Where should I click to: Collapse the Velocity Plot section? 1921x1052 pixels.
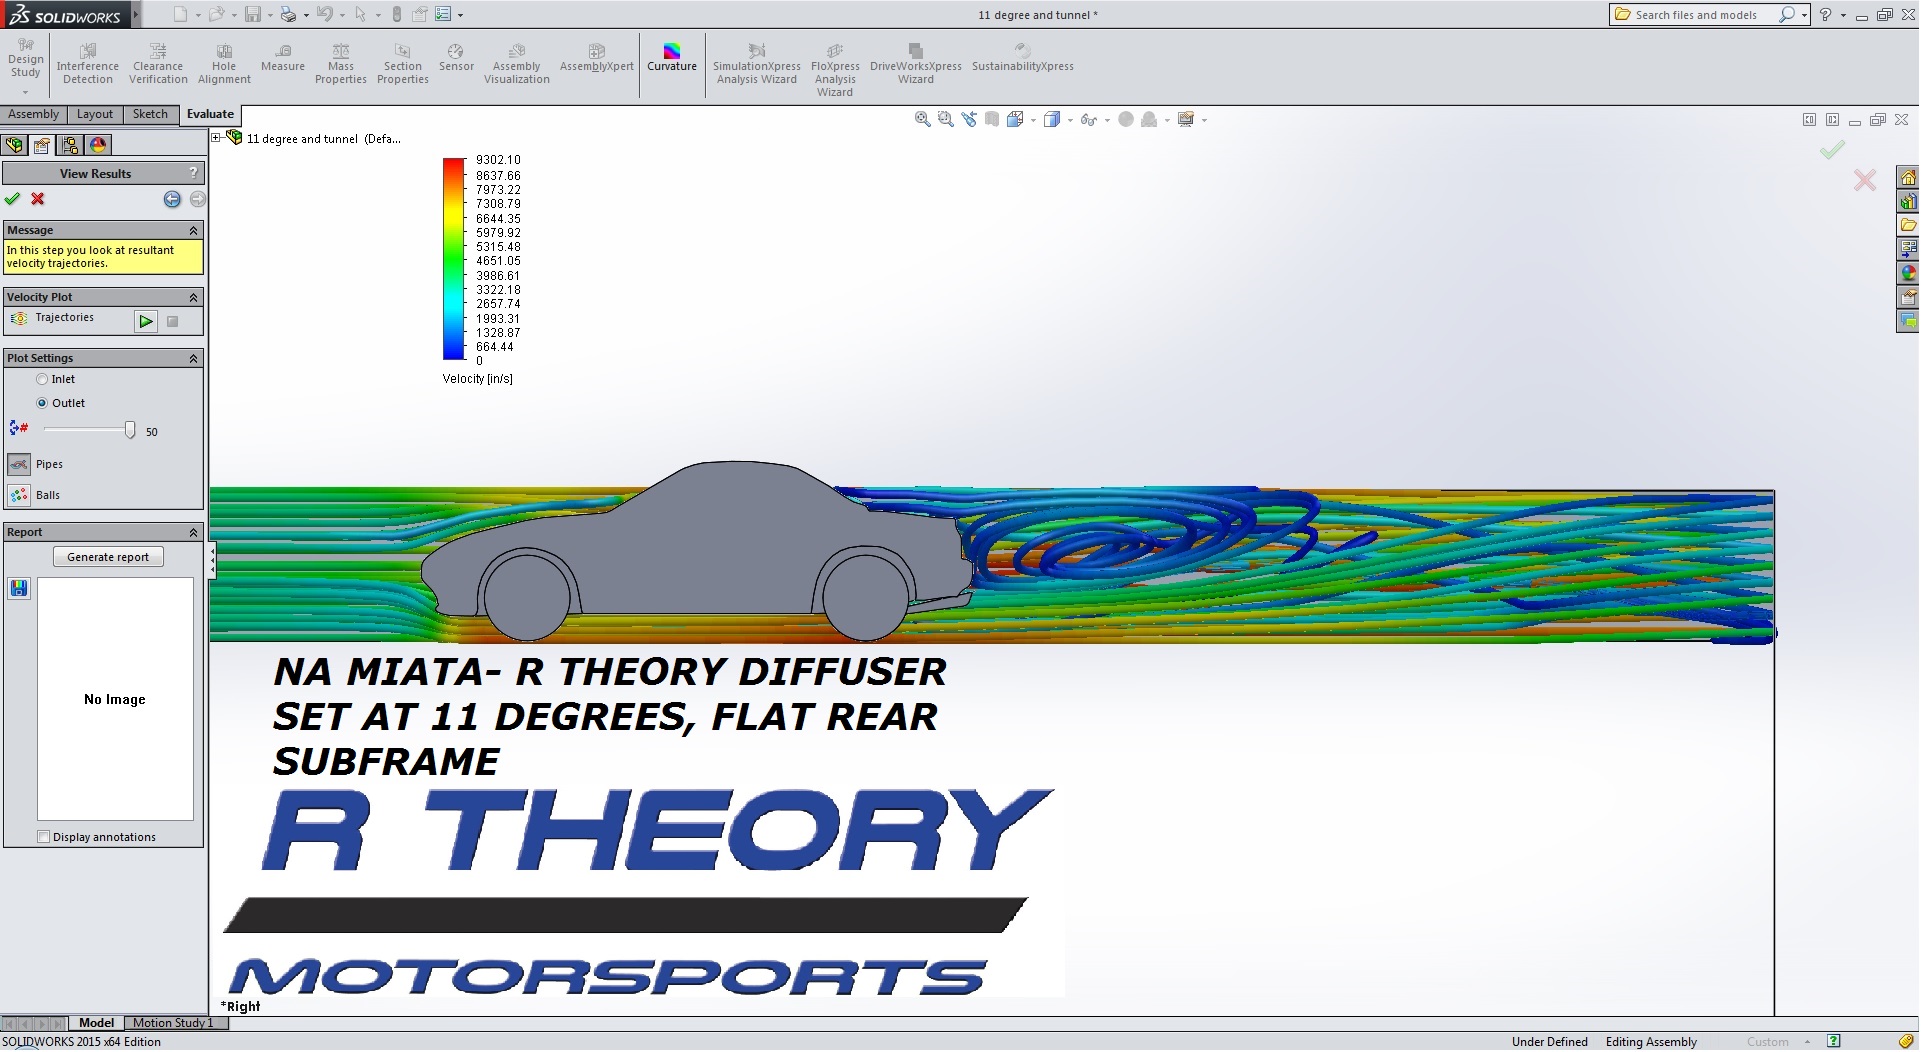[193, 296]
